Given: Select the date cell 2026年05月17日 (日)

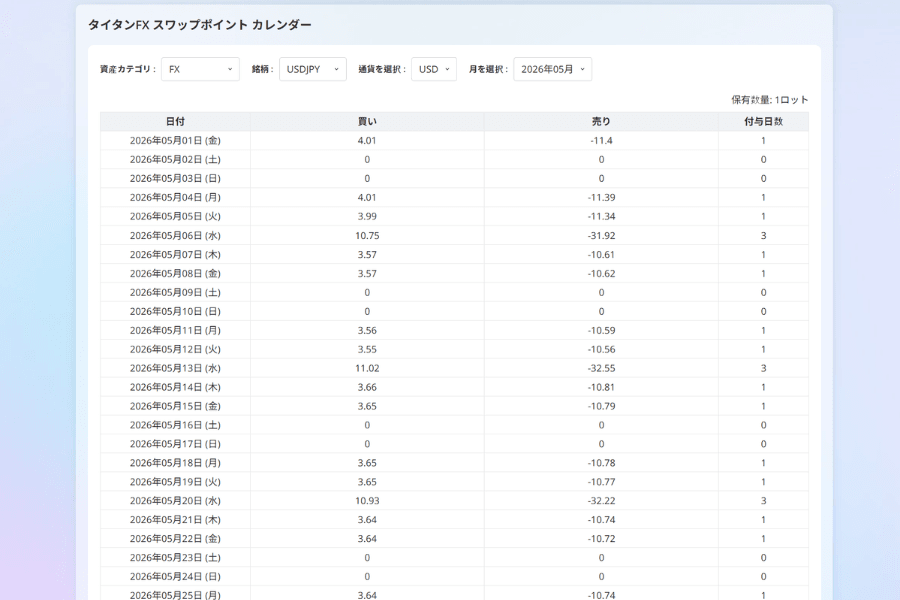Looking at the screenshot, I should click(x=175, y=444).
